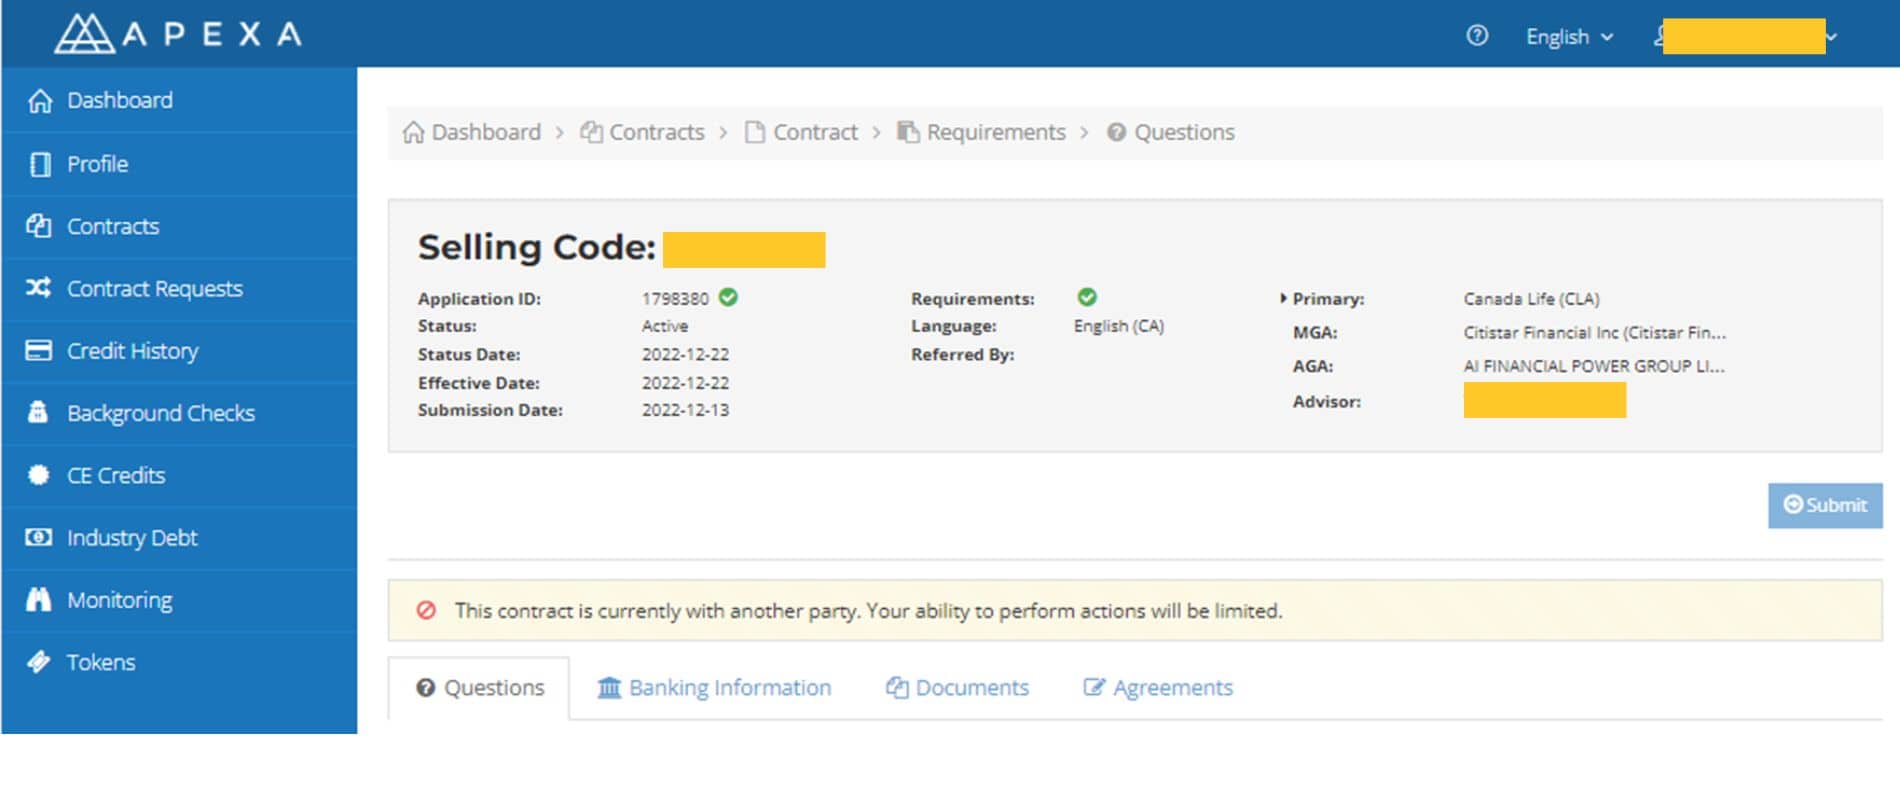Click the green check beside Application ID
Viewport: 1900px width, 800px height.
pyautogui.click(x=728, y=297)
